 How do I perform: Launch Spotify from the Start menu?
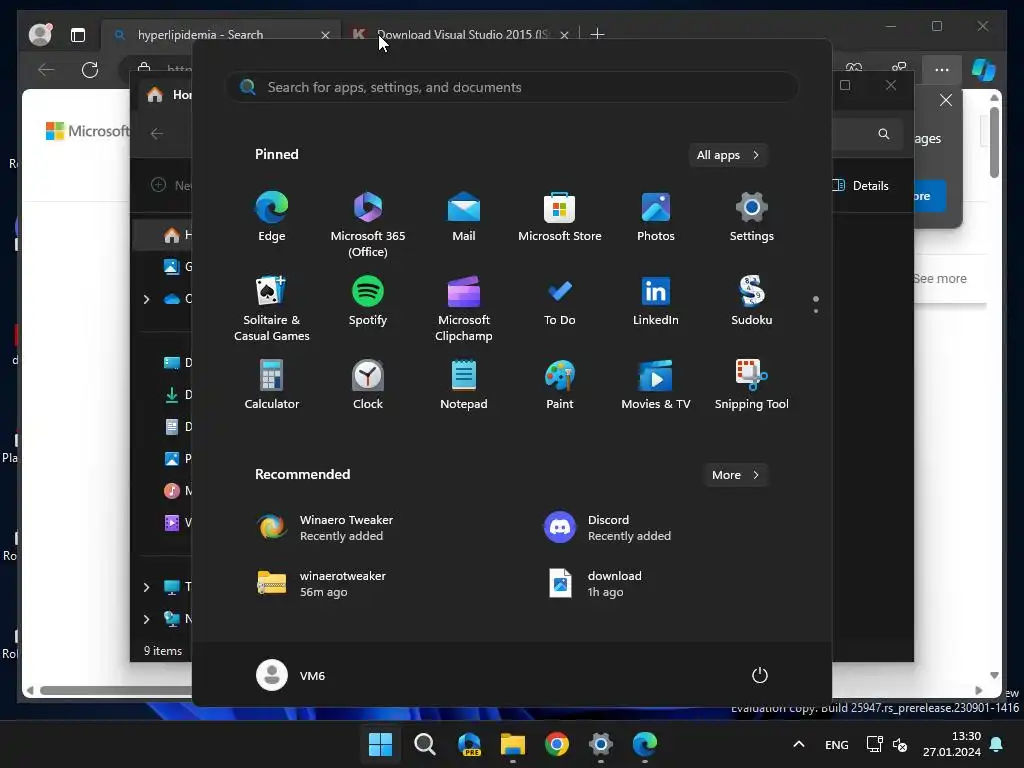click(368, 301)
